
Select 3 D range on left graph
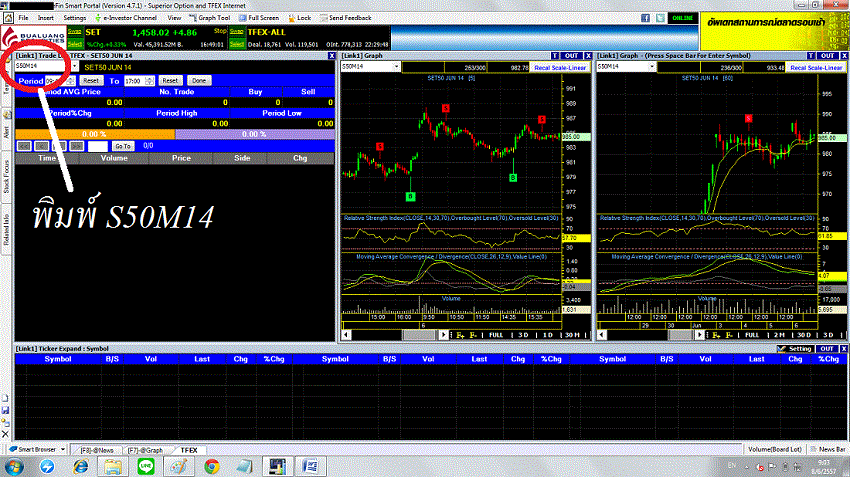click(523, 335)
